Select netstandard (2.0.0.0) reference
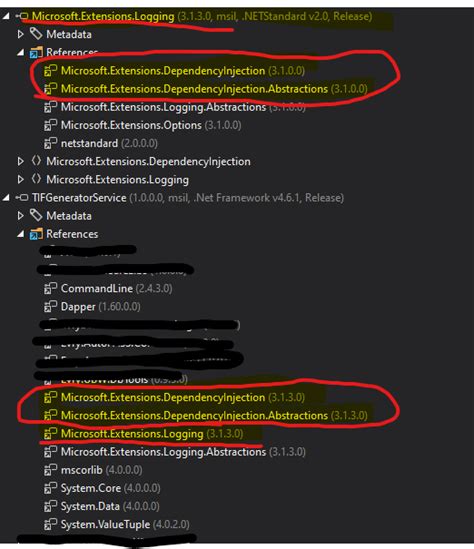Viewport: 474px width, 549px height. 109,144
